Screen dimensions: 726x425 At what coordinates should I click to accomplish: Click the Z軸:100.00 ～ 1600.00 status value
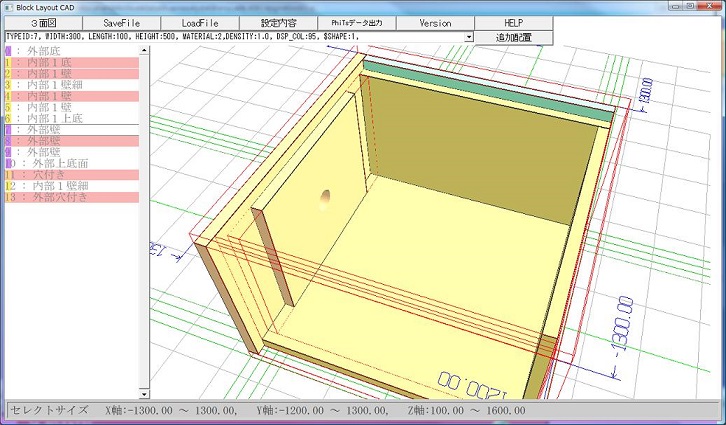[467, 410]
